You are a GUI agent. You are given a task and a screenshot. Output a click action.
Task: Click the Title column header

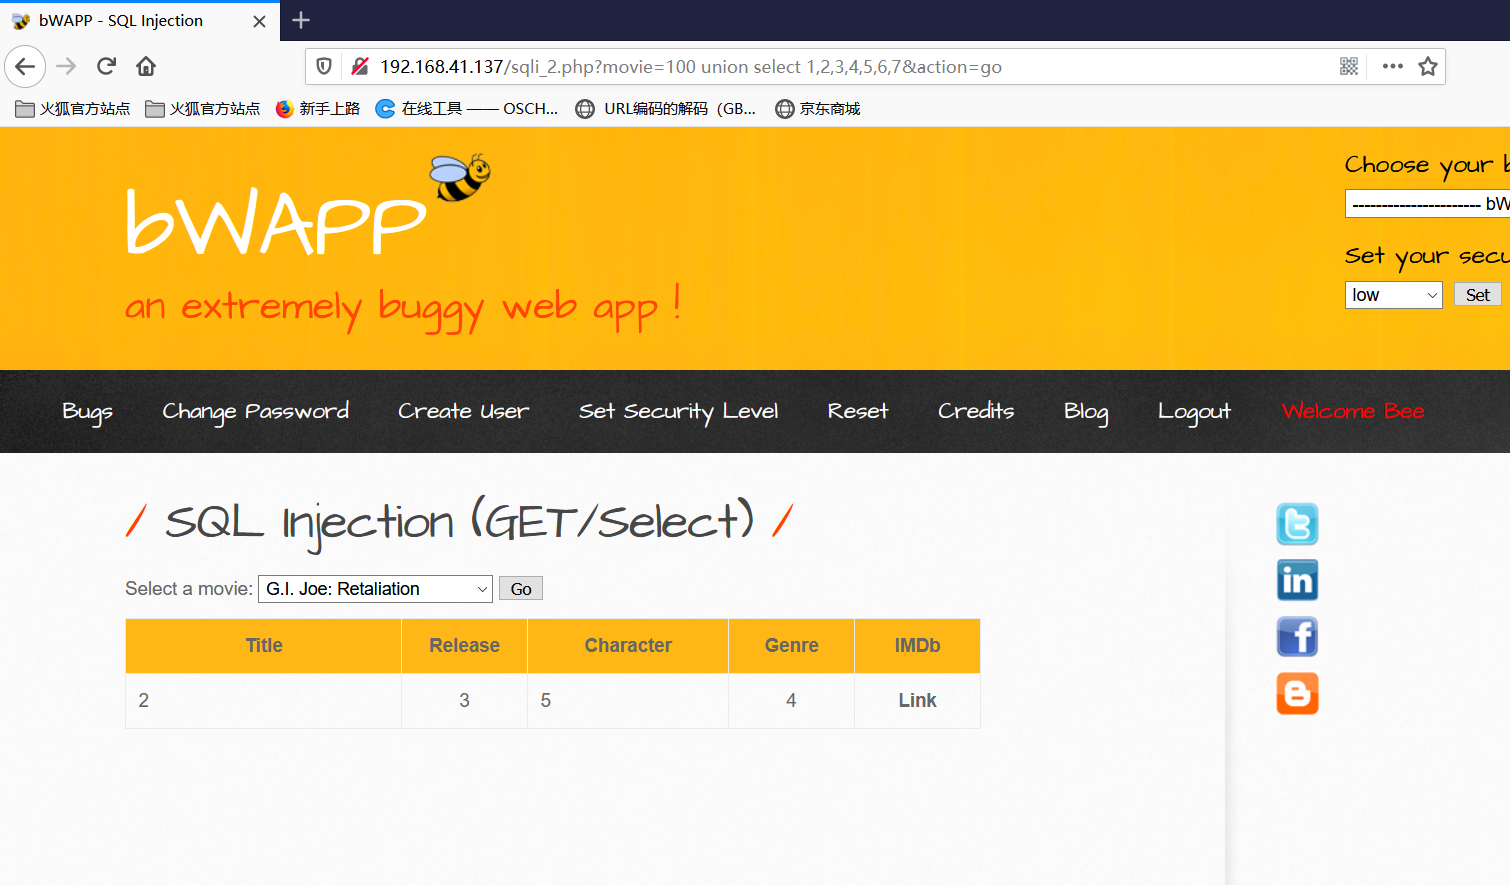[264, 646]
